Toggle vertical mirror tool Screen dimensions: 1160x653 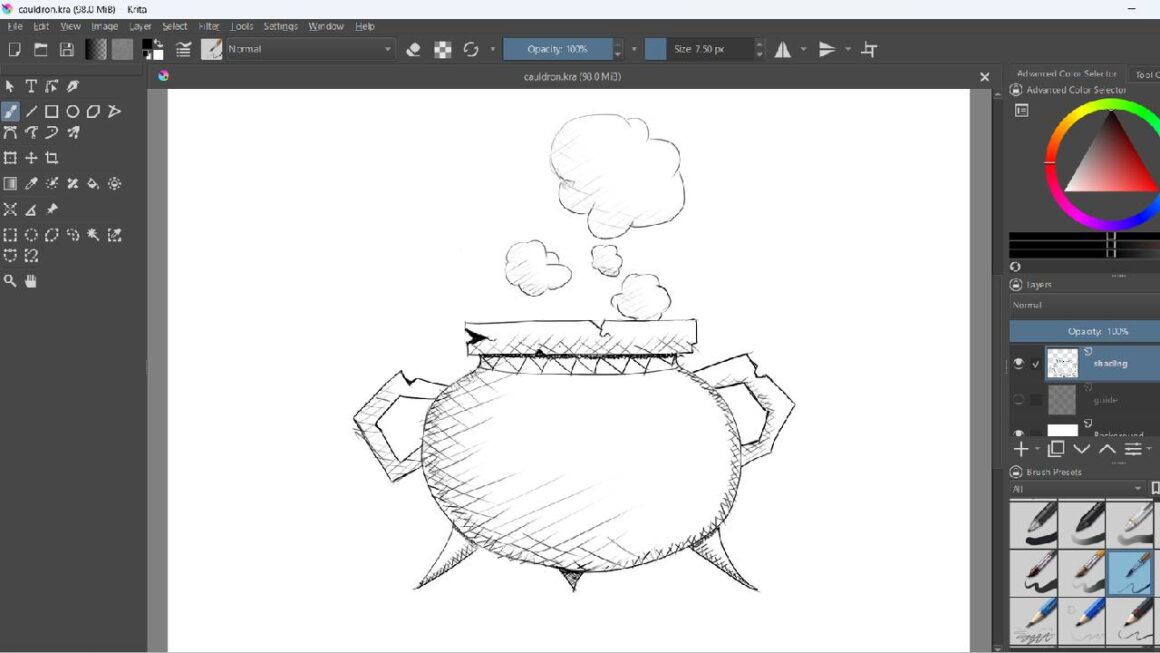click(826, 50)
